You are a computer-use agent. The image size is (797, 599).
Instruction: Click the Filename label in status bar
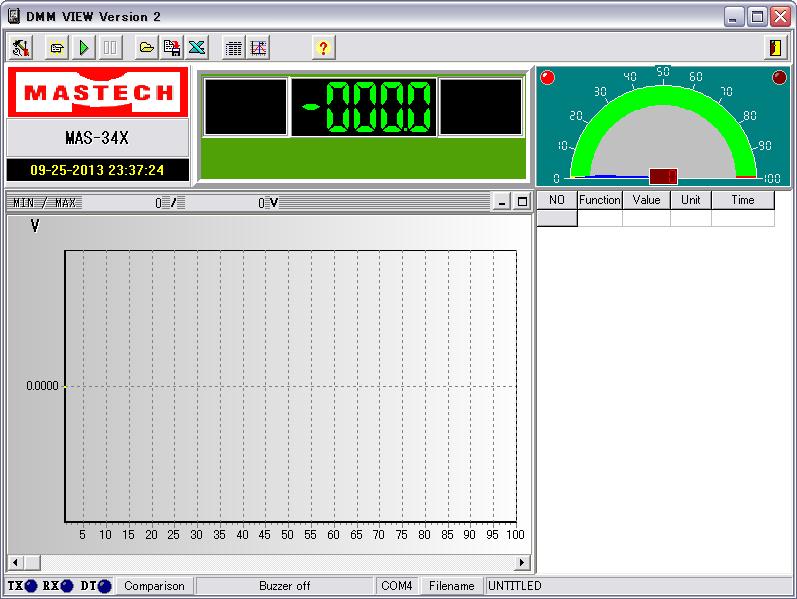click(451, 586)
